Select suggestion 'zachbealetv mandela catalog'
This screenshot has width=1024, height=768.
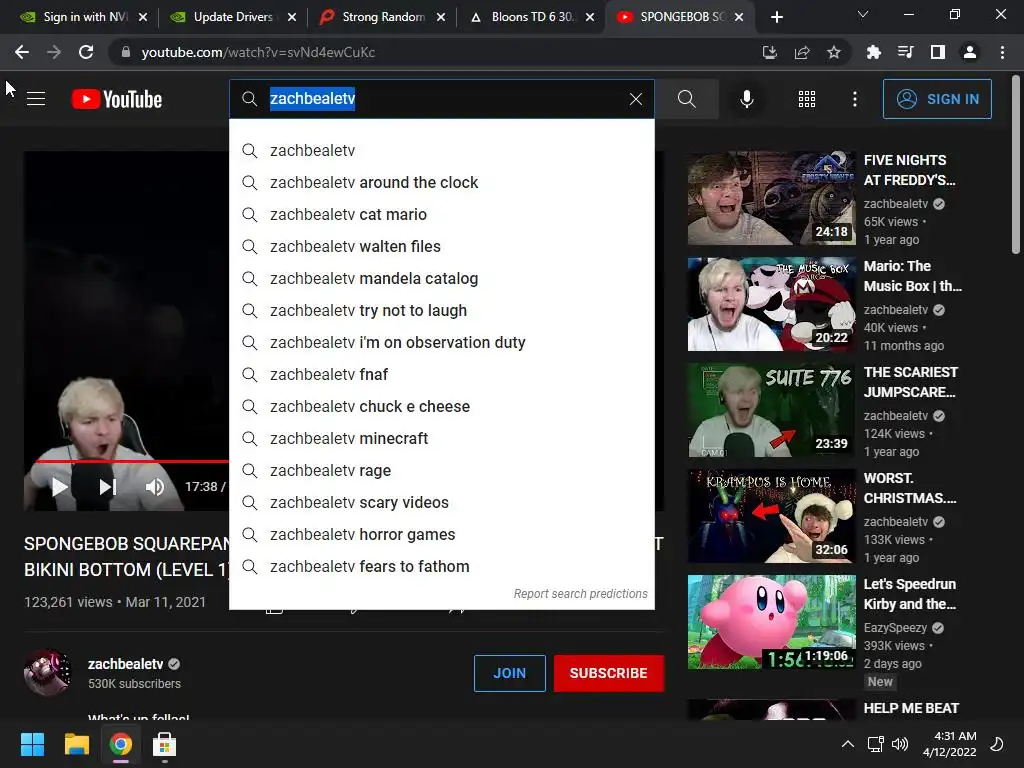[x=441, y=278]
